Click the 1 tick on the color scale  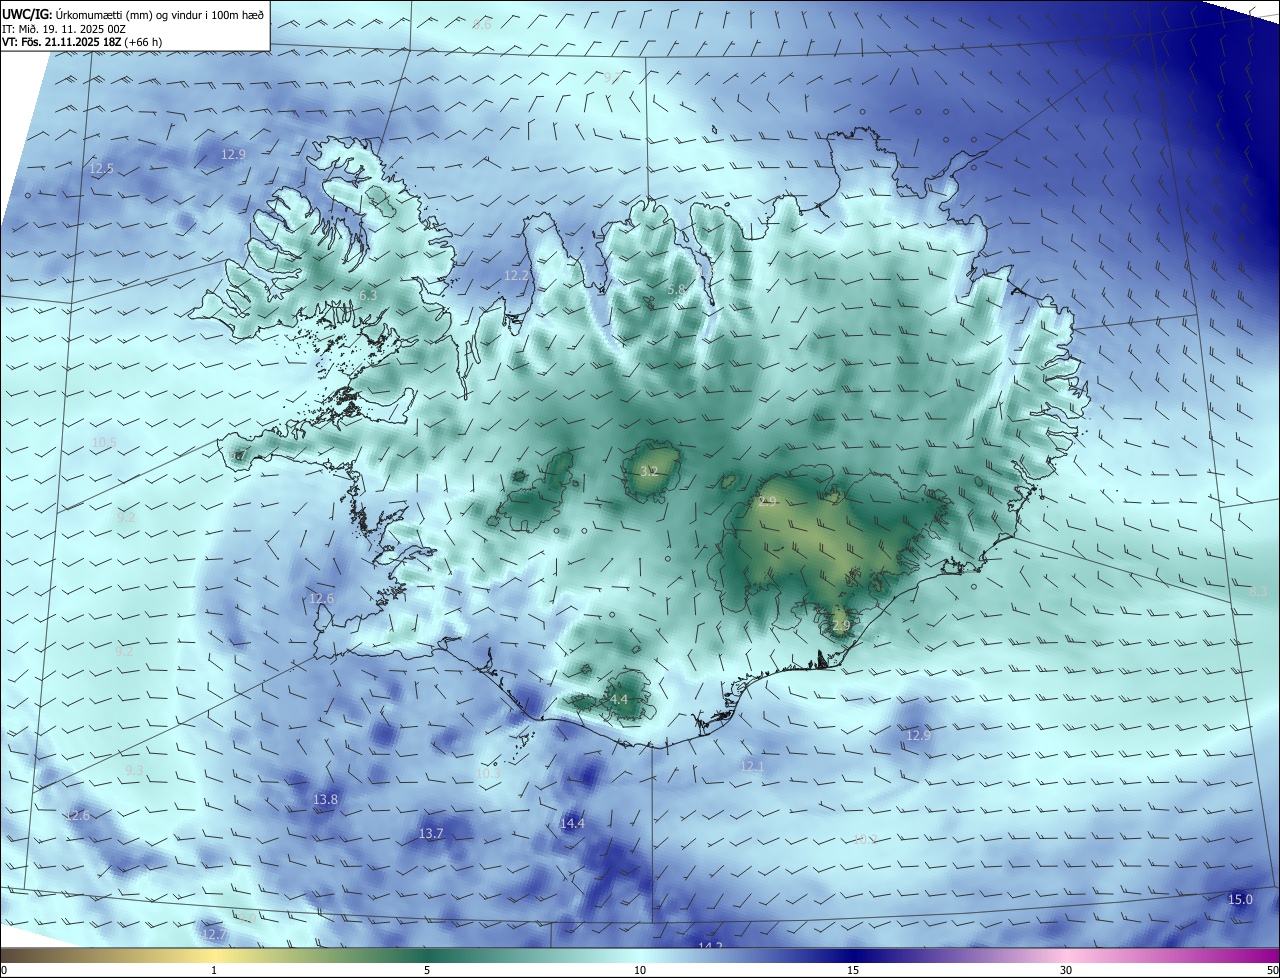[214, 970]
